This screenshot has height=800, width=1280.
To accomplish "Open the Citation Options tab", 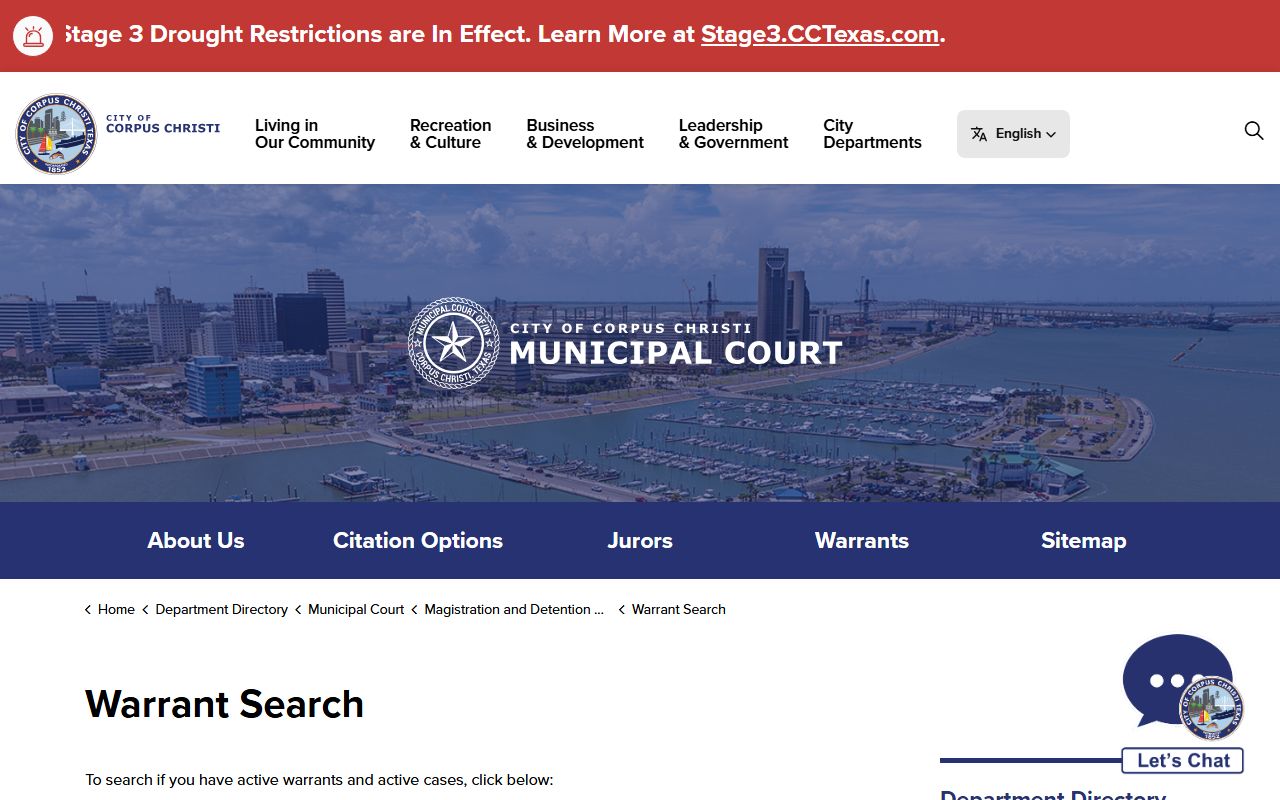I will click(418, 540).
